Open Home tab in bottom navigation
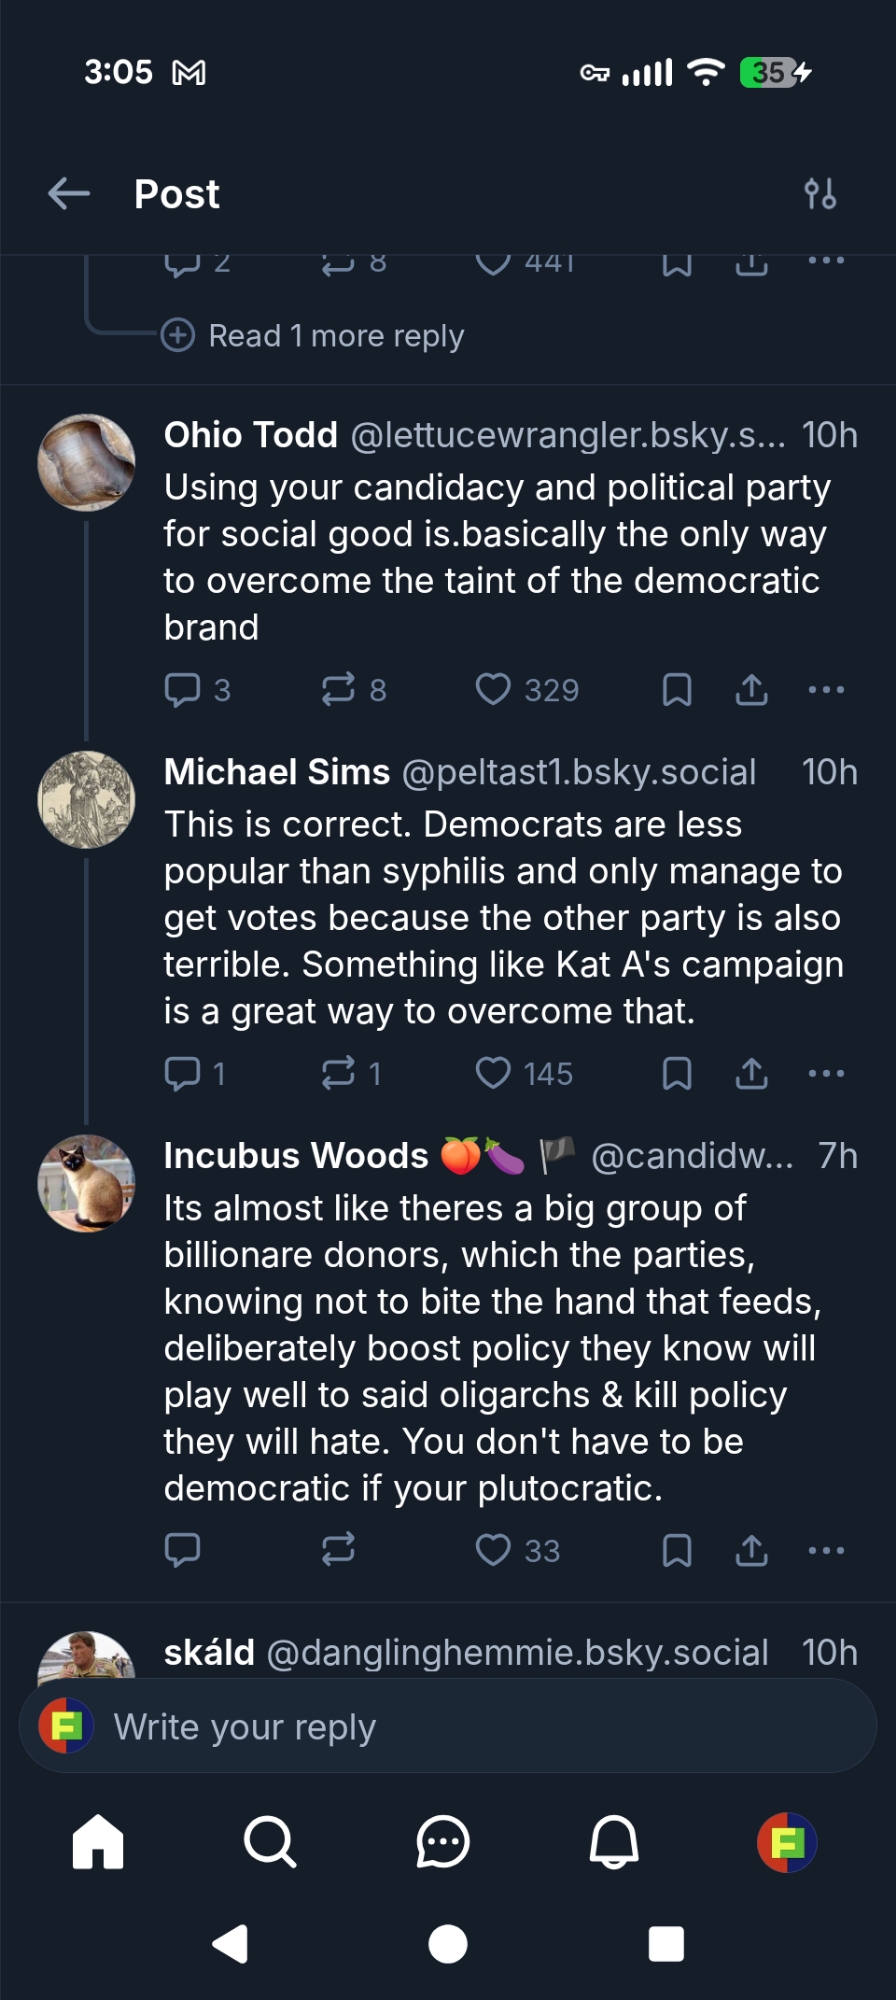896x2000 pixels. [x=98, y=1842]
